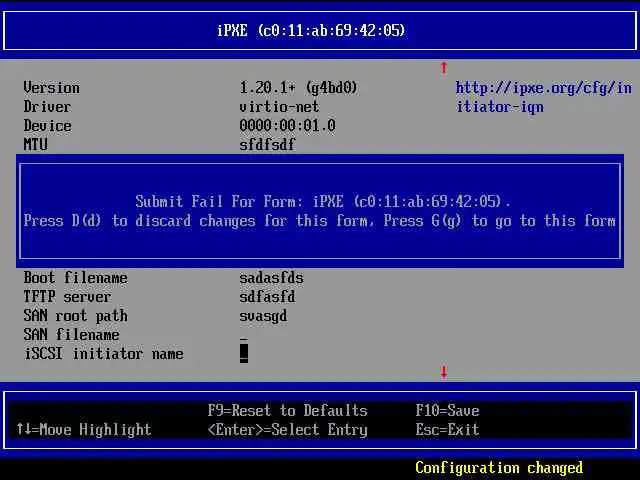Image resolution: width=640 pixels, height=480 pixels.
Task: Click the MTU value sfdfsdf
Action: [267, 144]
